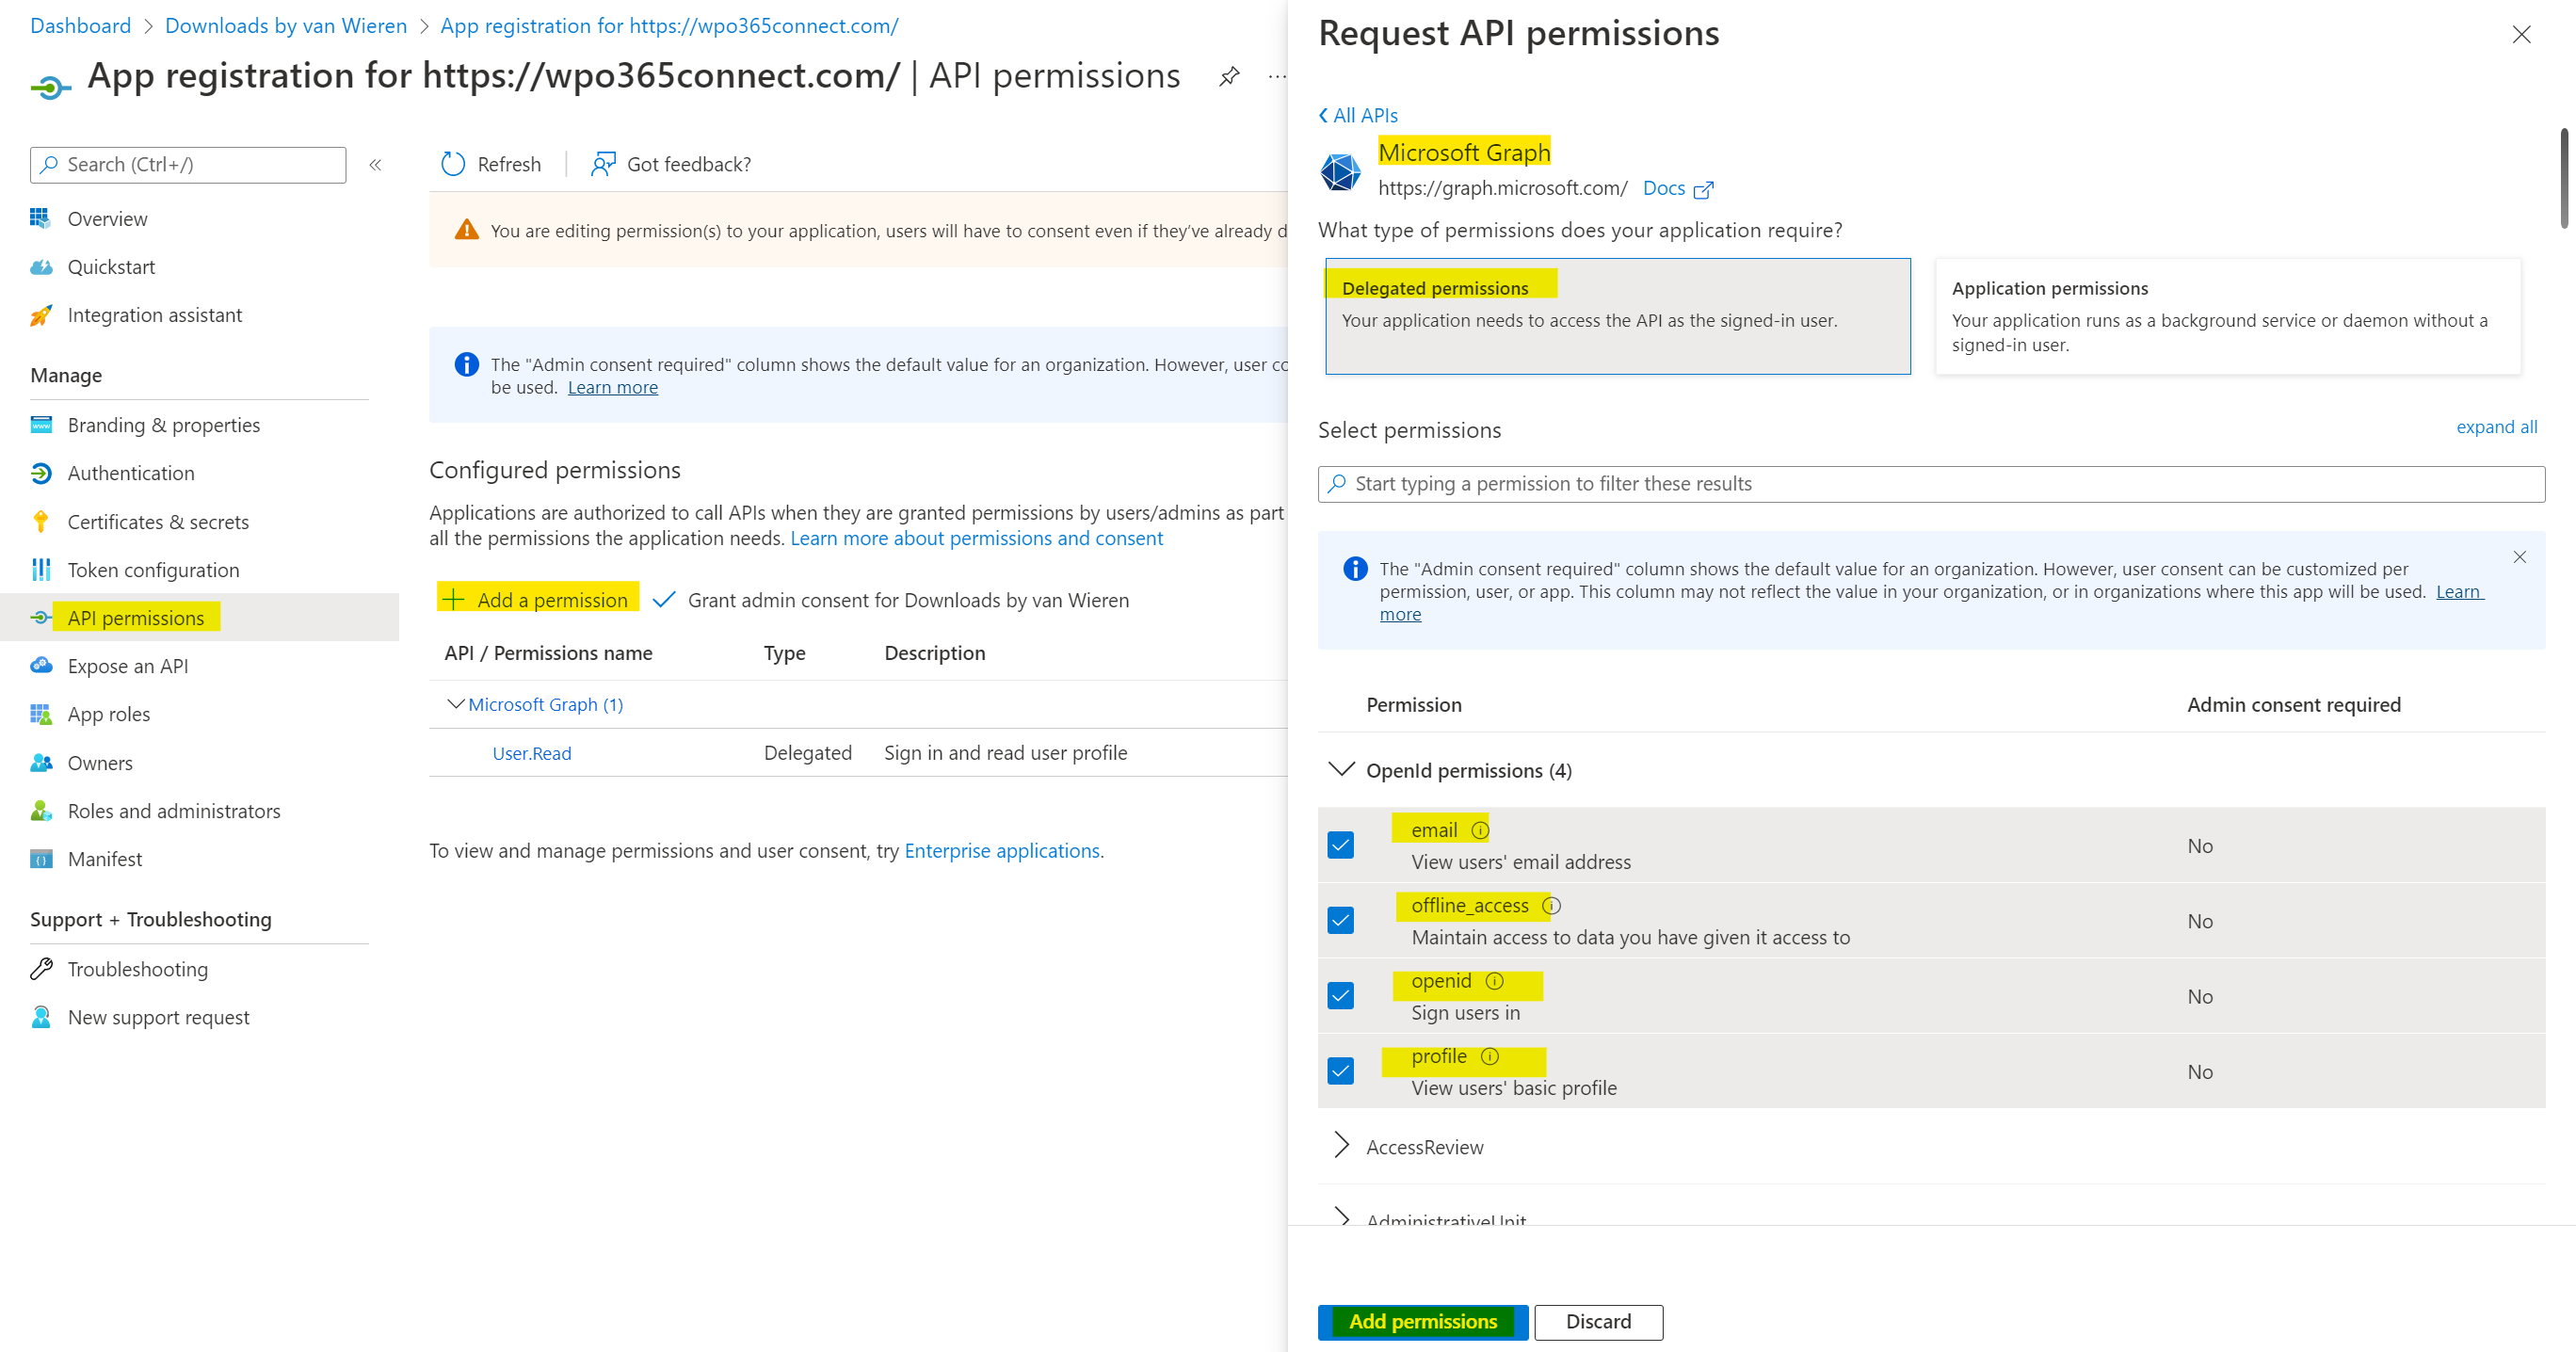
Task: Open the User.Read permission link
Action: tap(532, 753)
